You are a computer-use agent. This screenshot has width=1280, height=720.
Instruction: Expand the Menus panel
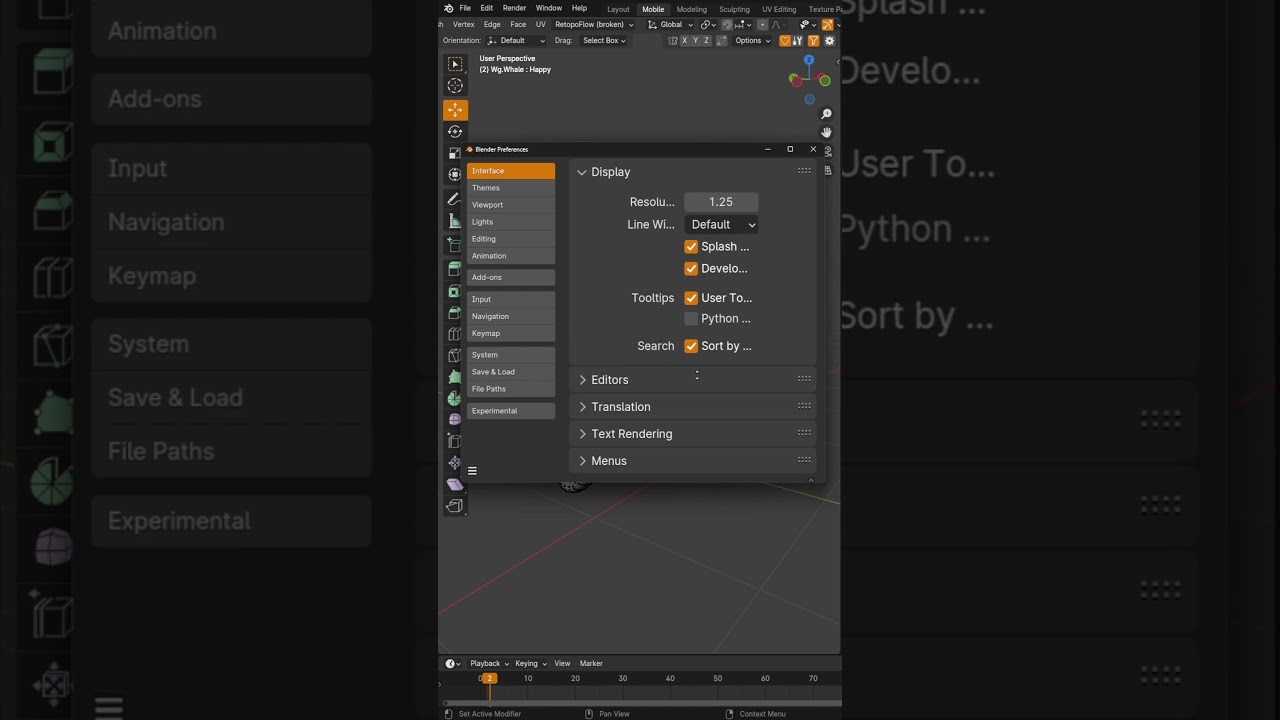(x=692, y=461)
